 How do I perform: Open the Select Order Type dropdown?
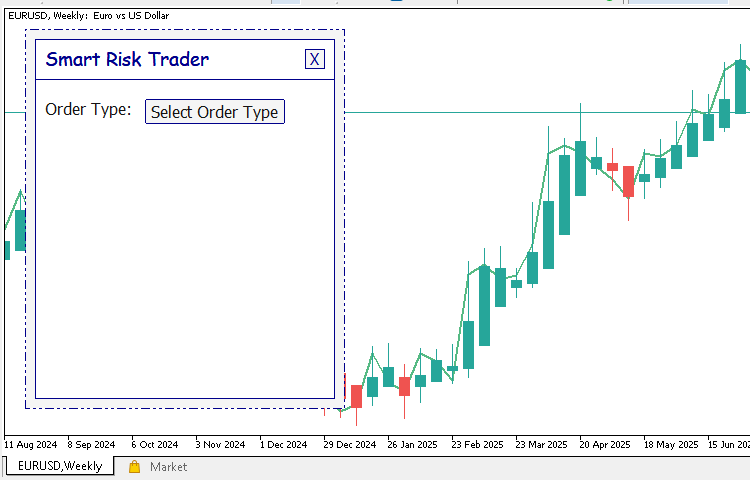pos(215,112)
